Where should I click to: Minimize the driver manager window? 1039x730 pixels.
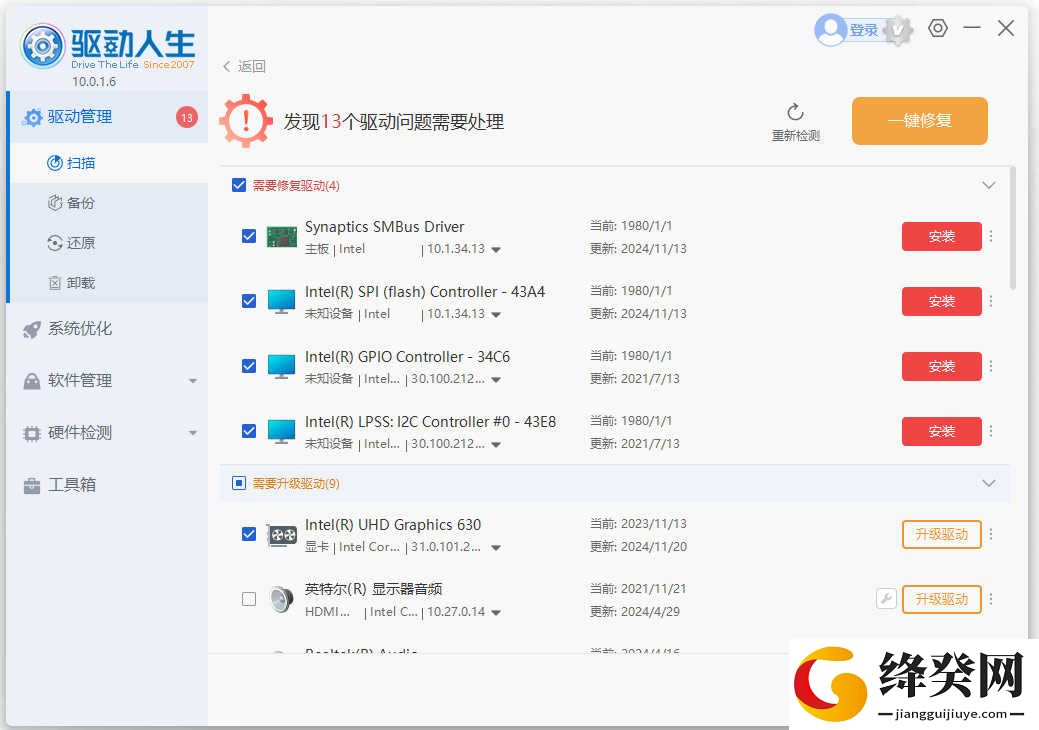point(972,28)
